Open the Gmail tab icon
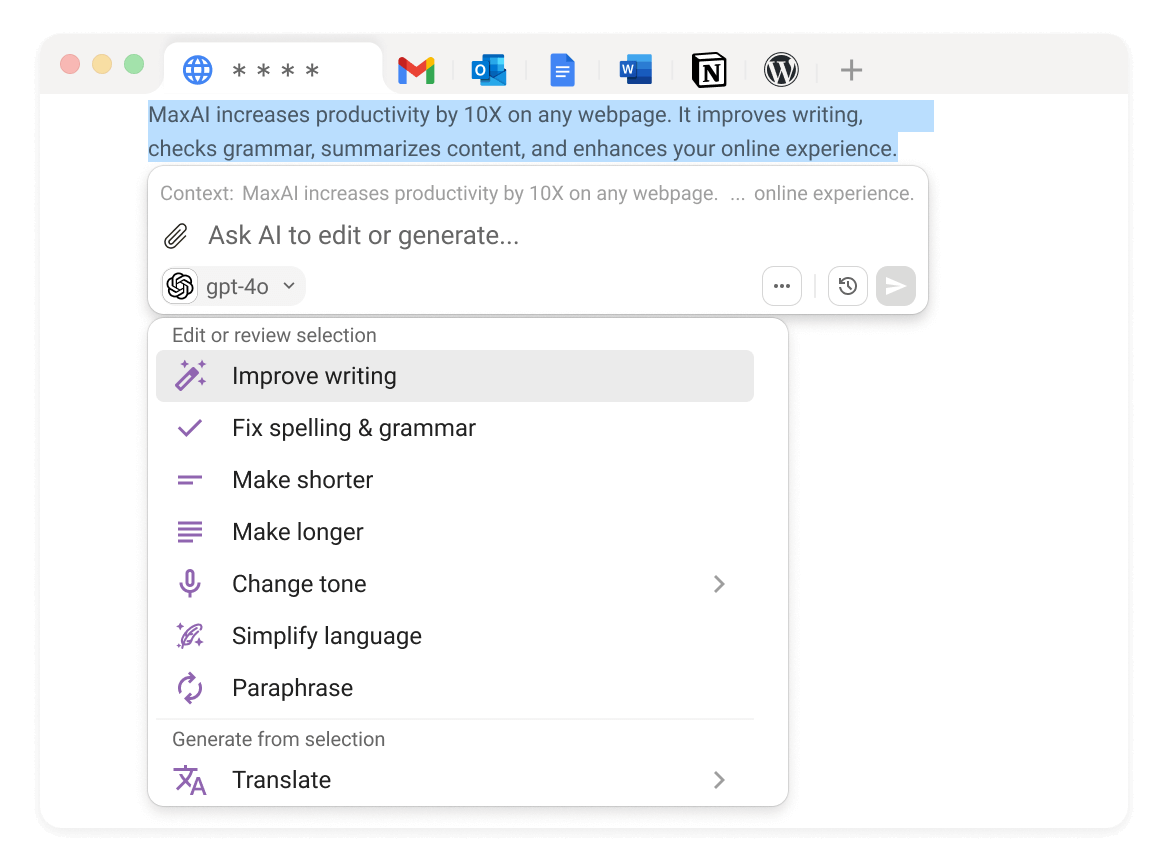The image size is (1168, 864). tap(416, 70)
